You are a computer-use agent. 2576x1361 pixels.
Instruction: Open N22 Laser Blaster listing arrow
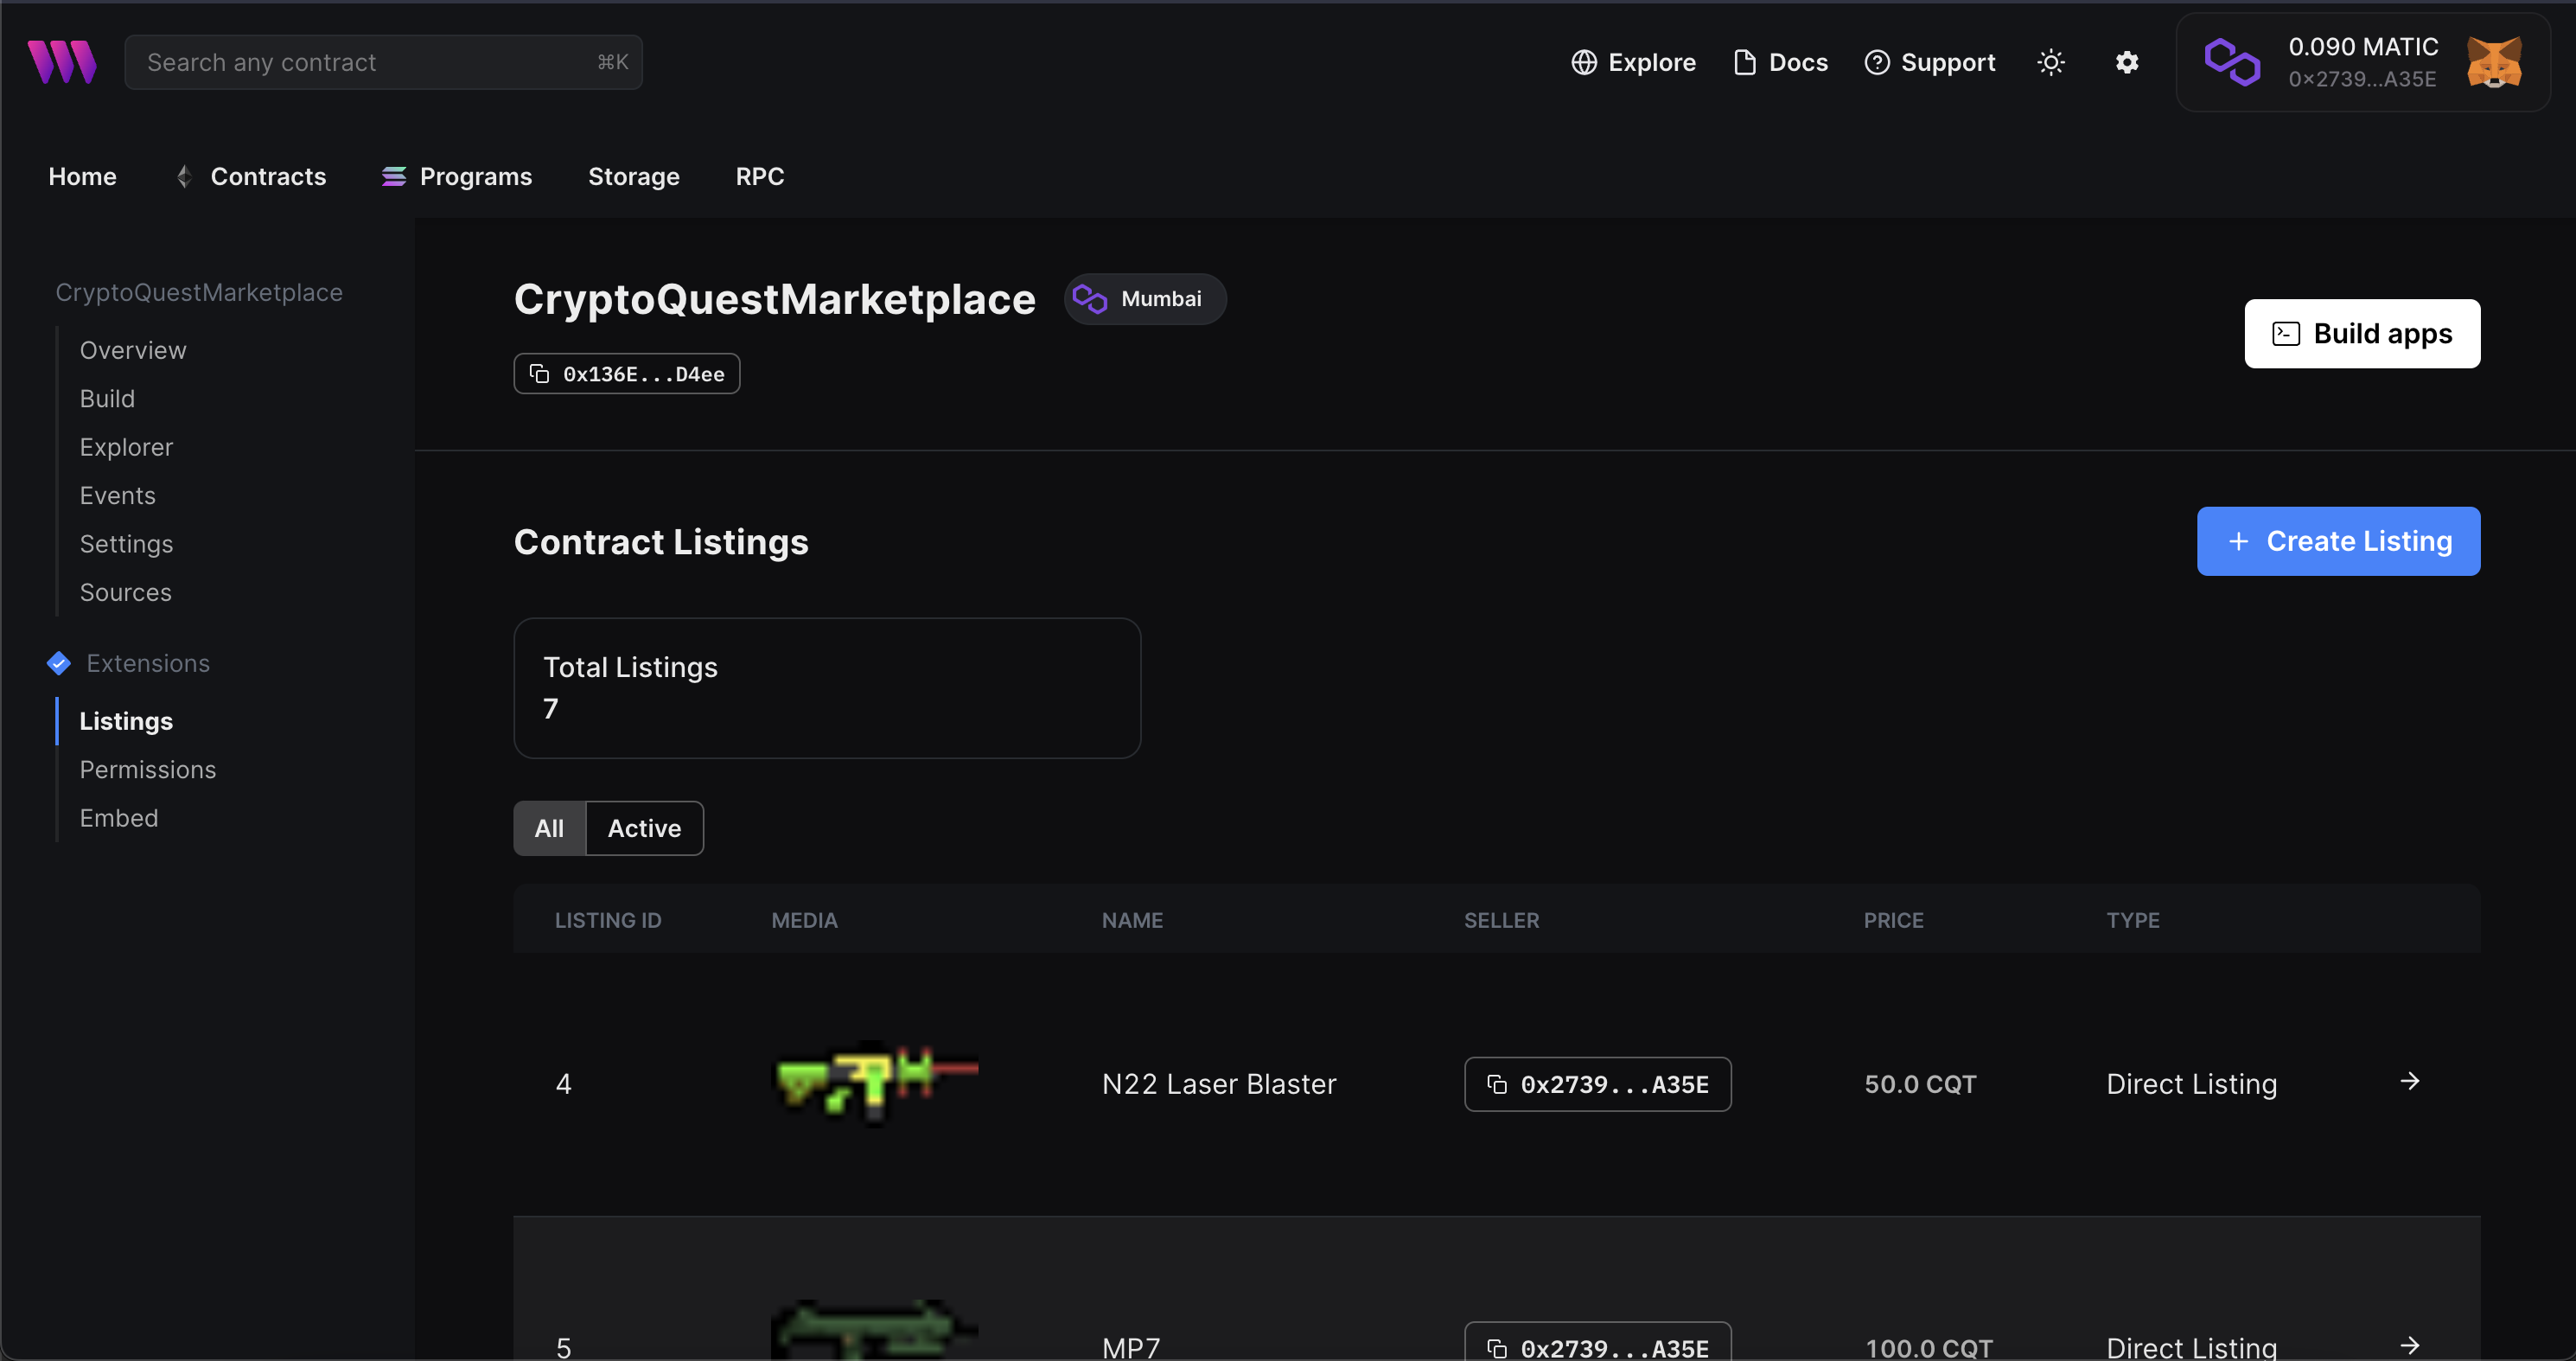pyautogui.click(x=2409, y=1082)
